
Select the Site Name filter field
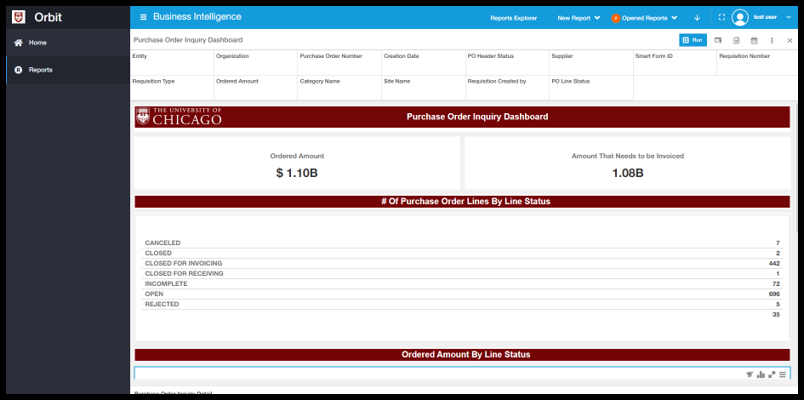pyautogui.click(x=424, y=88)
